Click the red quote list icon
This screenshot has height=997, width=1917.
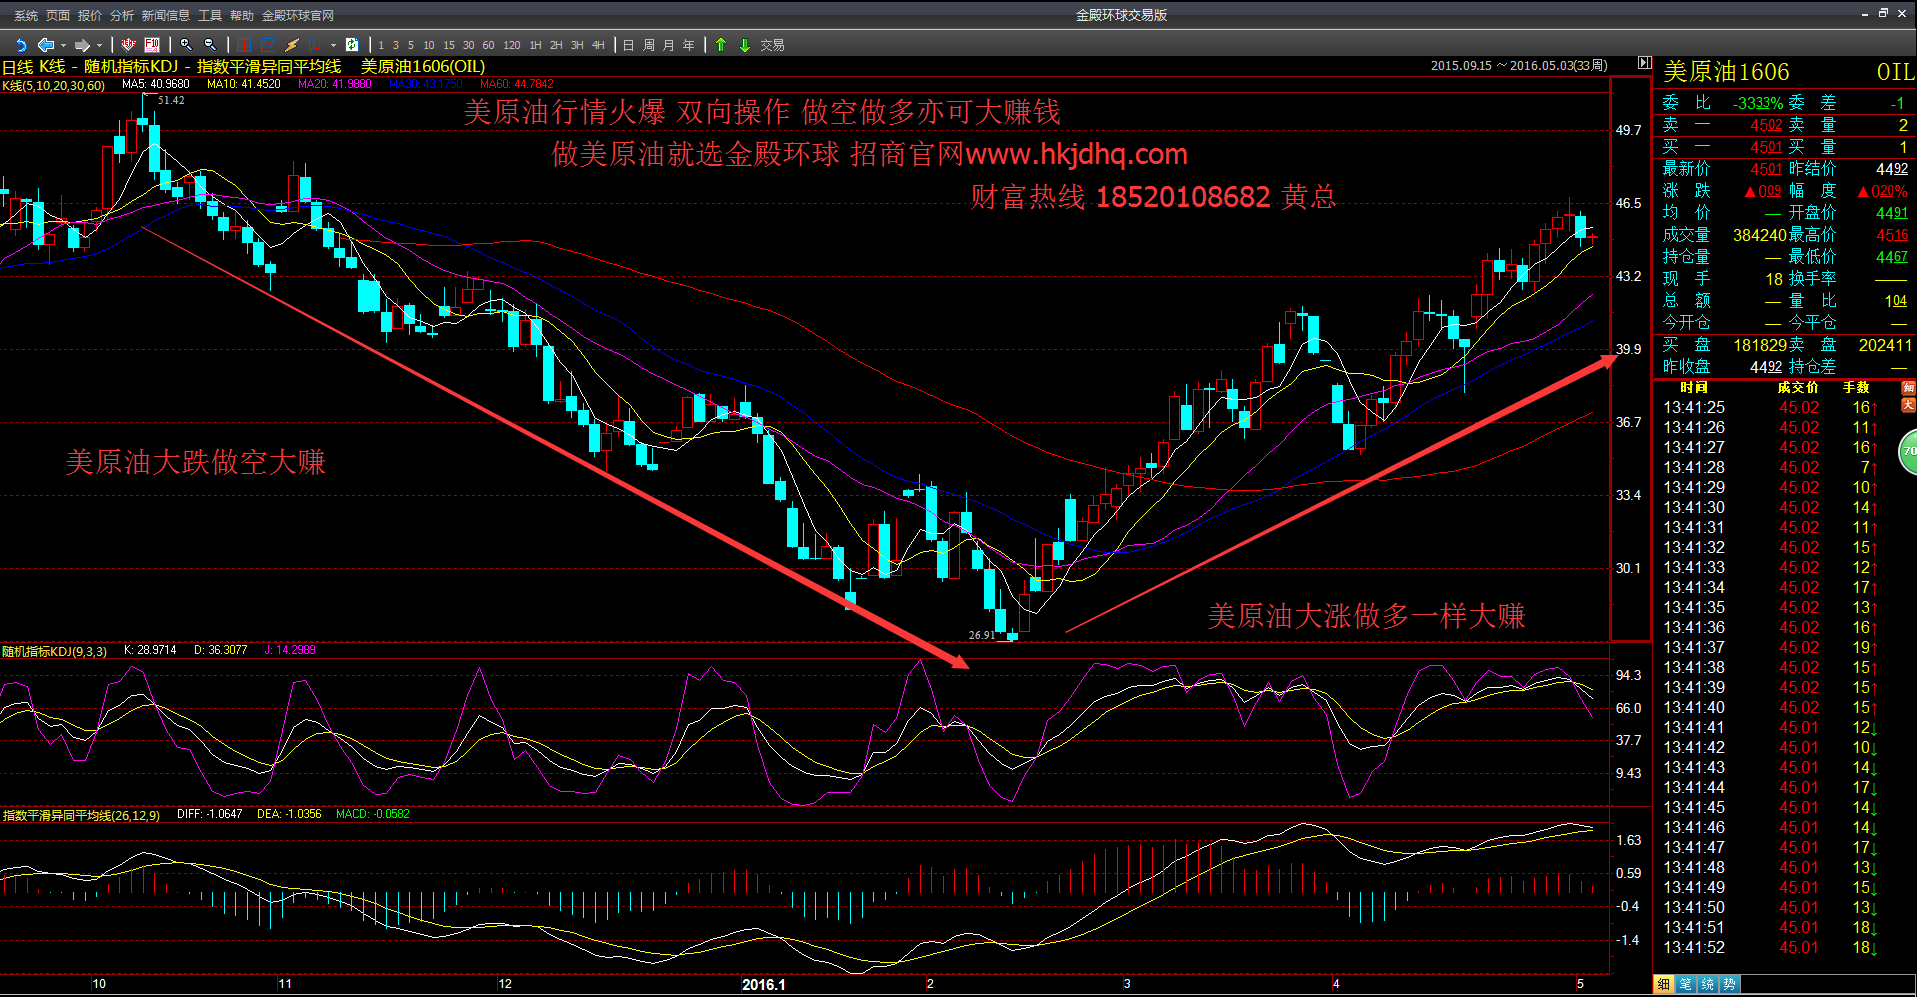[x=244, y=45]
